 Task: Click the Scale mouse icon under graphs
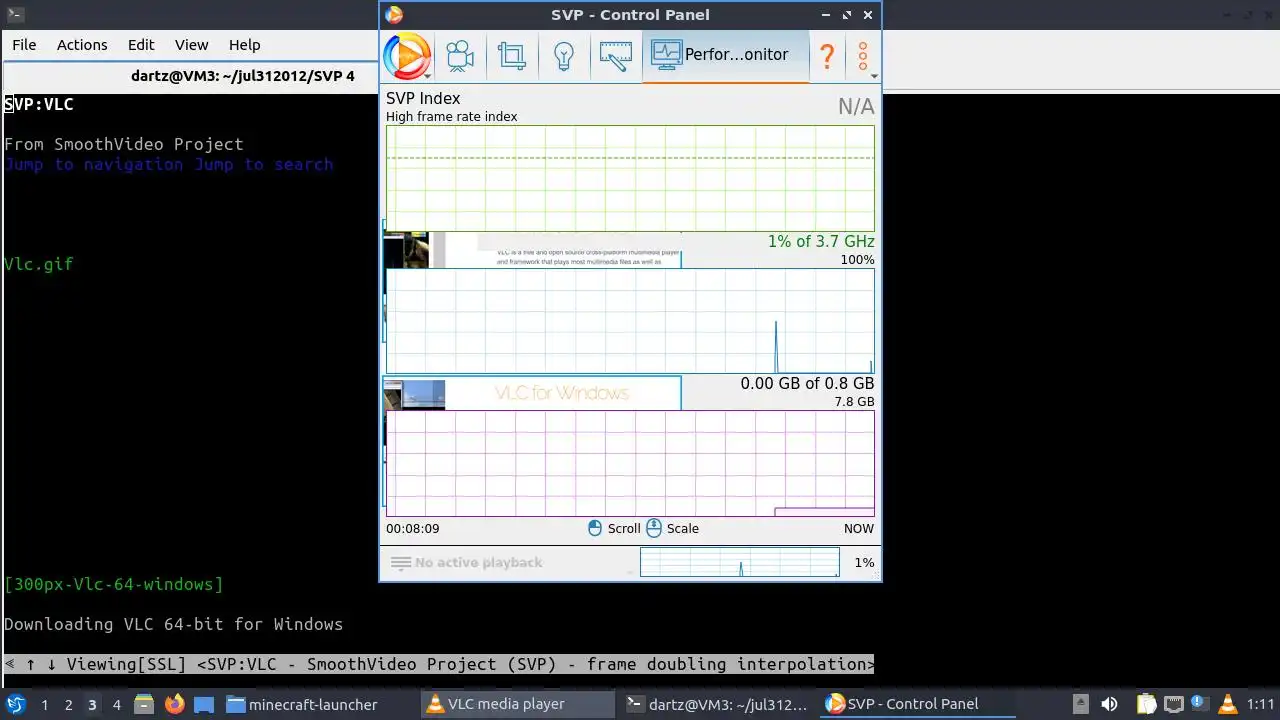(654, 528)
